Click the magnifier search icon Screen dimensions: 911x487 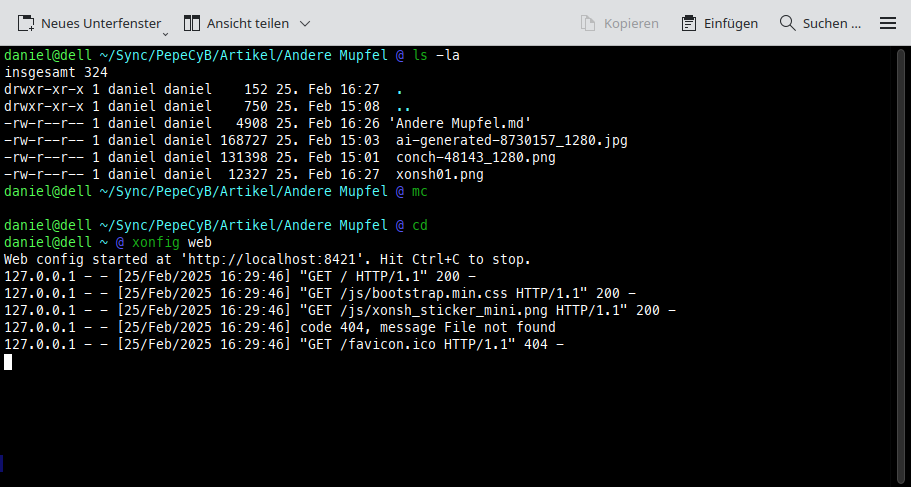click(x=787, y=23)
